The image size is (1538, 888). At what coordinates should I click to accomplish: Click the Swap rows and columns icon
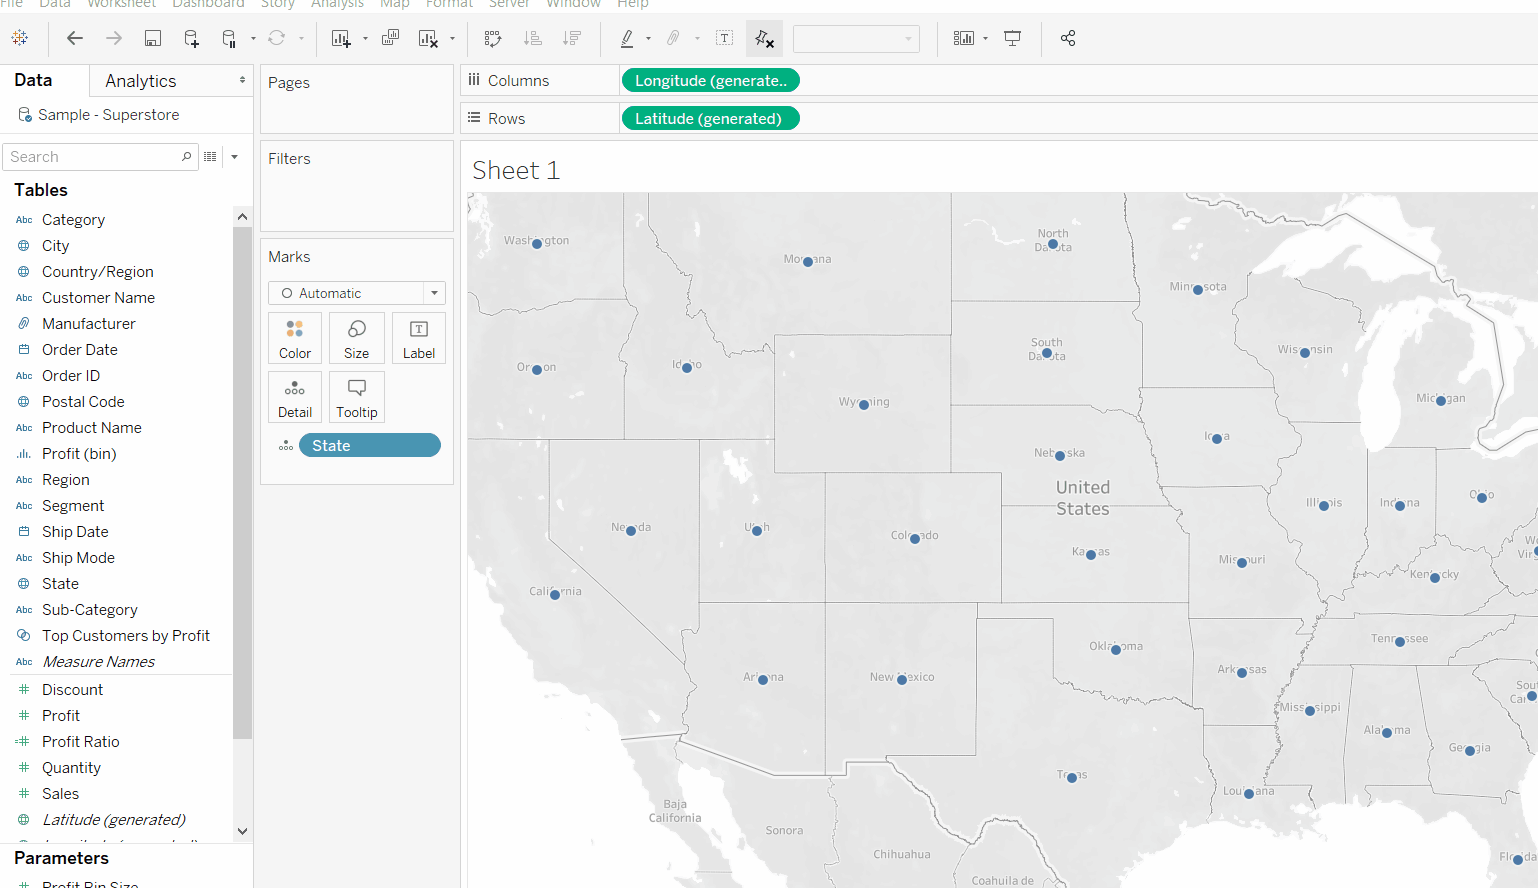pyautogui.click(x=493, y=38)
